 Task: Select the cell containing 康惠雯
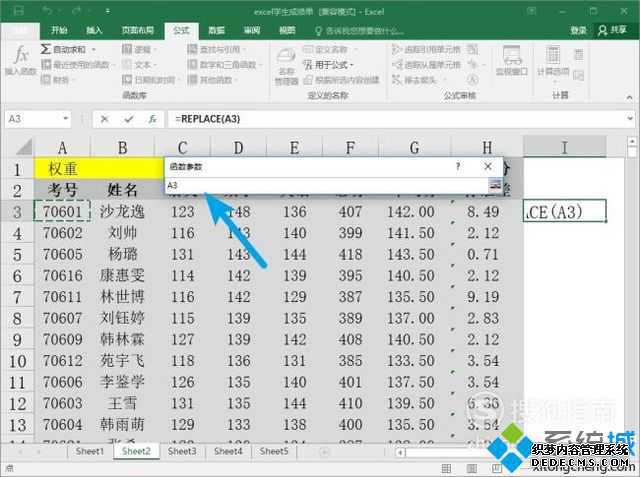click(x=122, y=275)
